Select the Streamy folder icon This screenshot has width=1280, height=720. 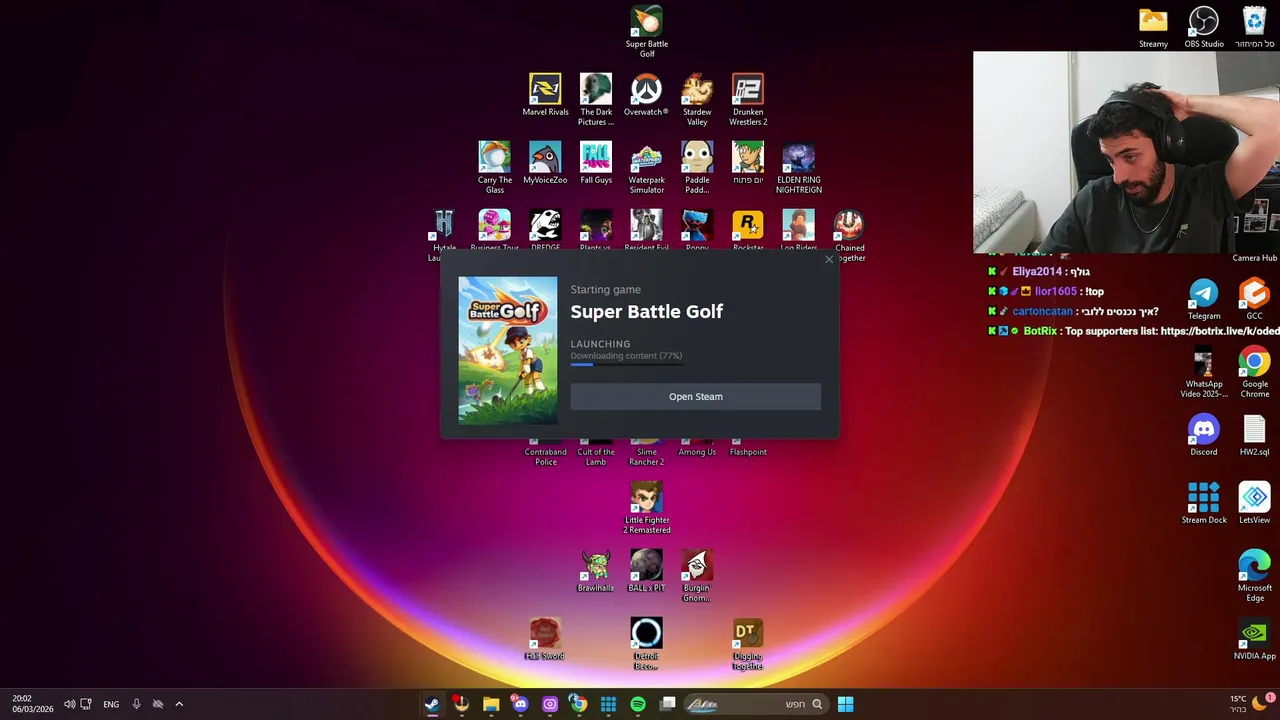click(x=1153, y=27)
